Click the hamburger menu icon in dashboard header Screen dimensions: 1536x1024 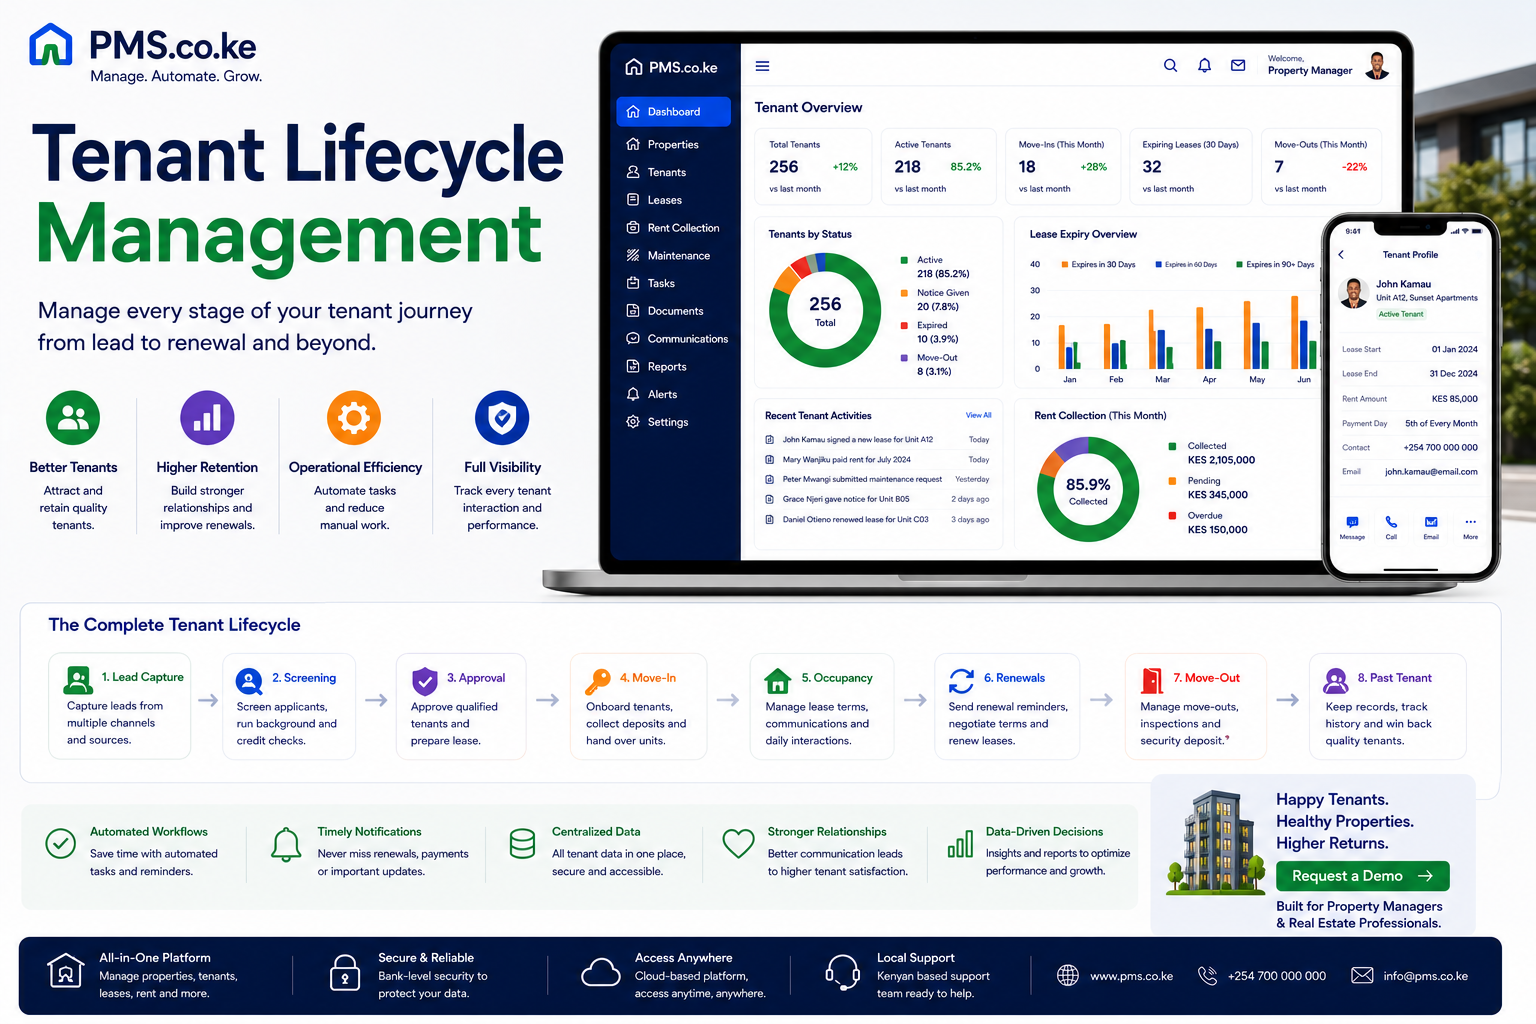click(762, 66)
